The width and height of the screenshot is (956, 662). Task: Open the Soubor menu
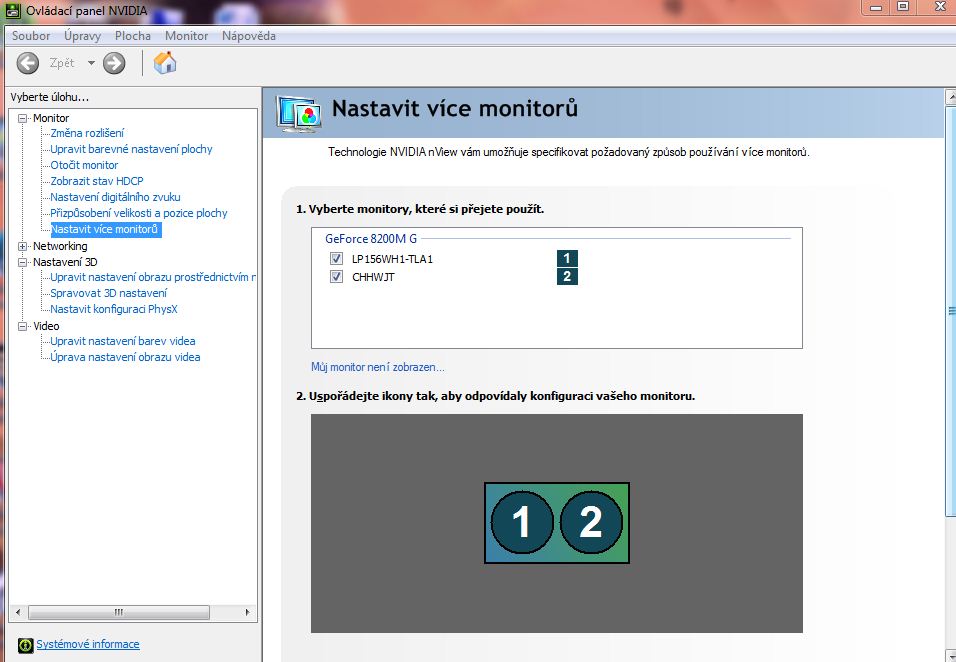click(31, 36)
